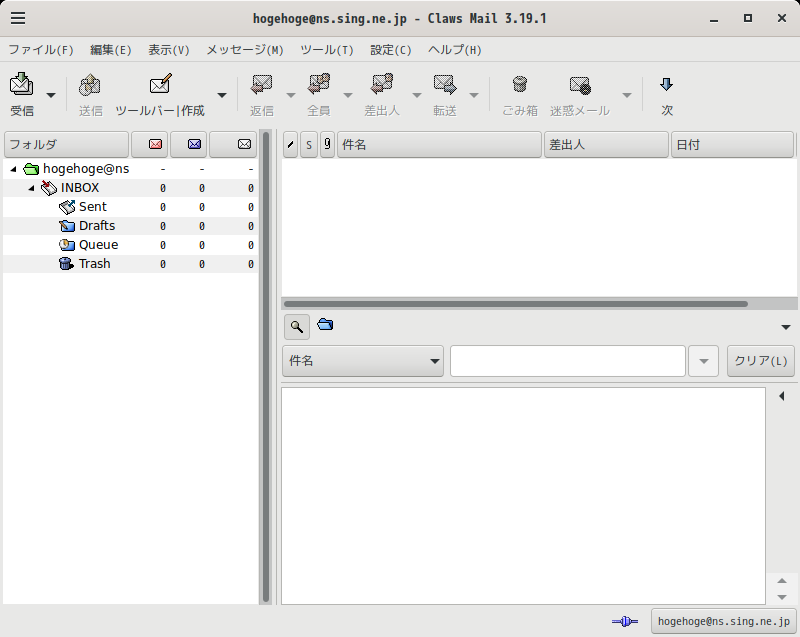Image resolution: width=800 pixels, height=637 pixels.
Task: Open the ファイル(F) menu
Action: tap(41, 50)
